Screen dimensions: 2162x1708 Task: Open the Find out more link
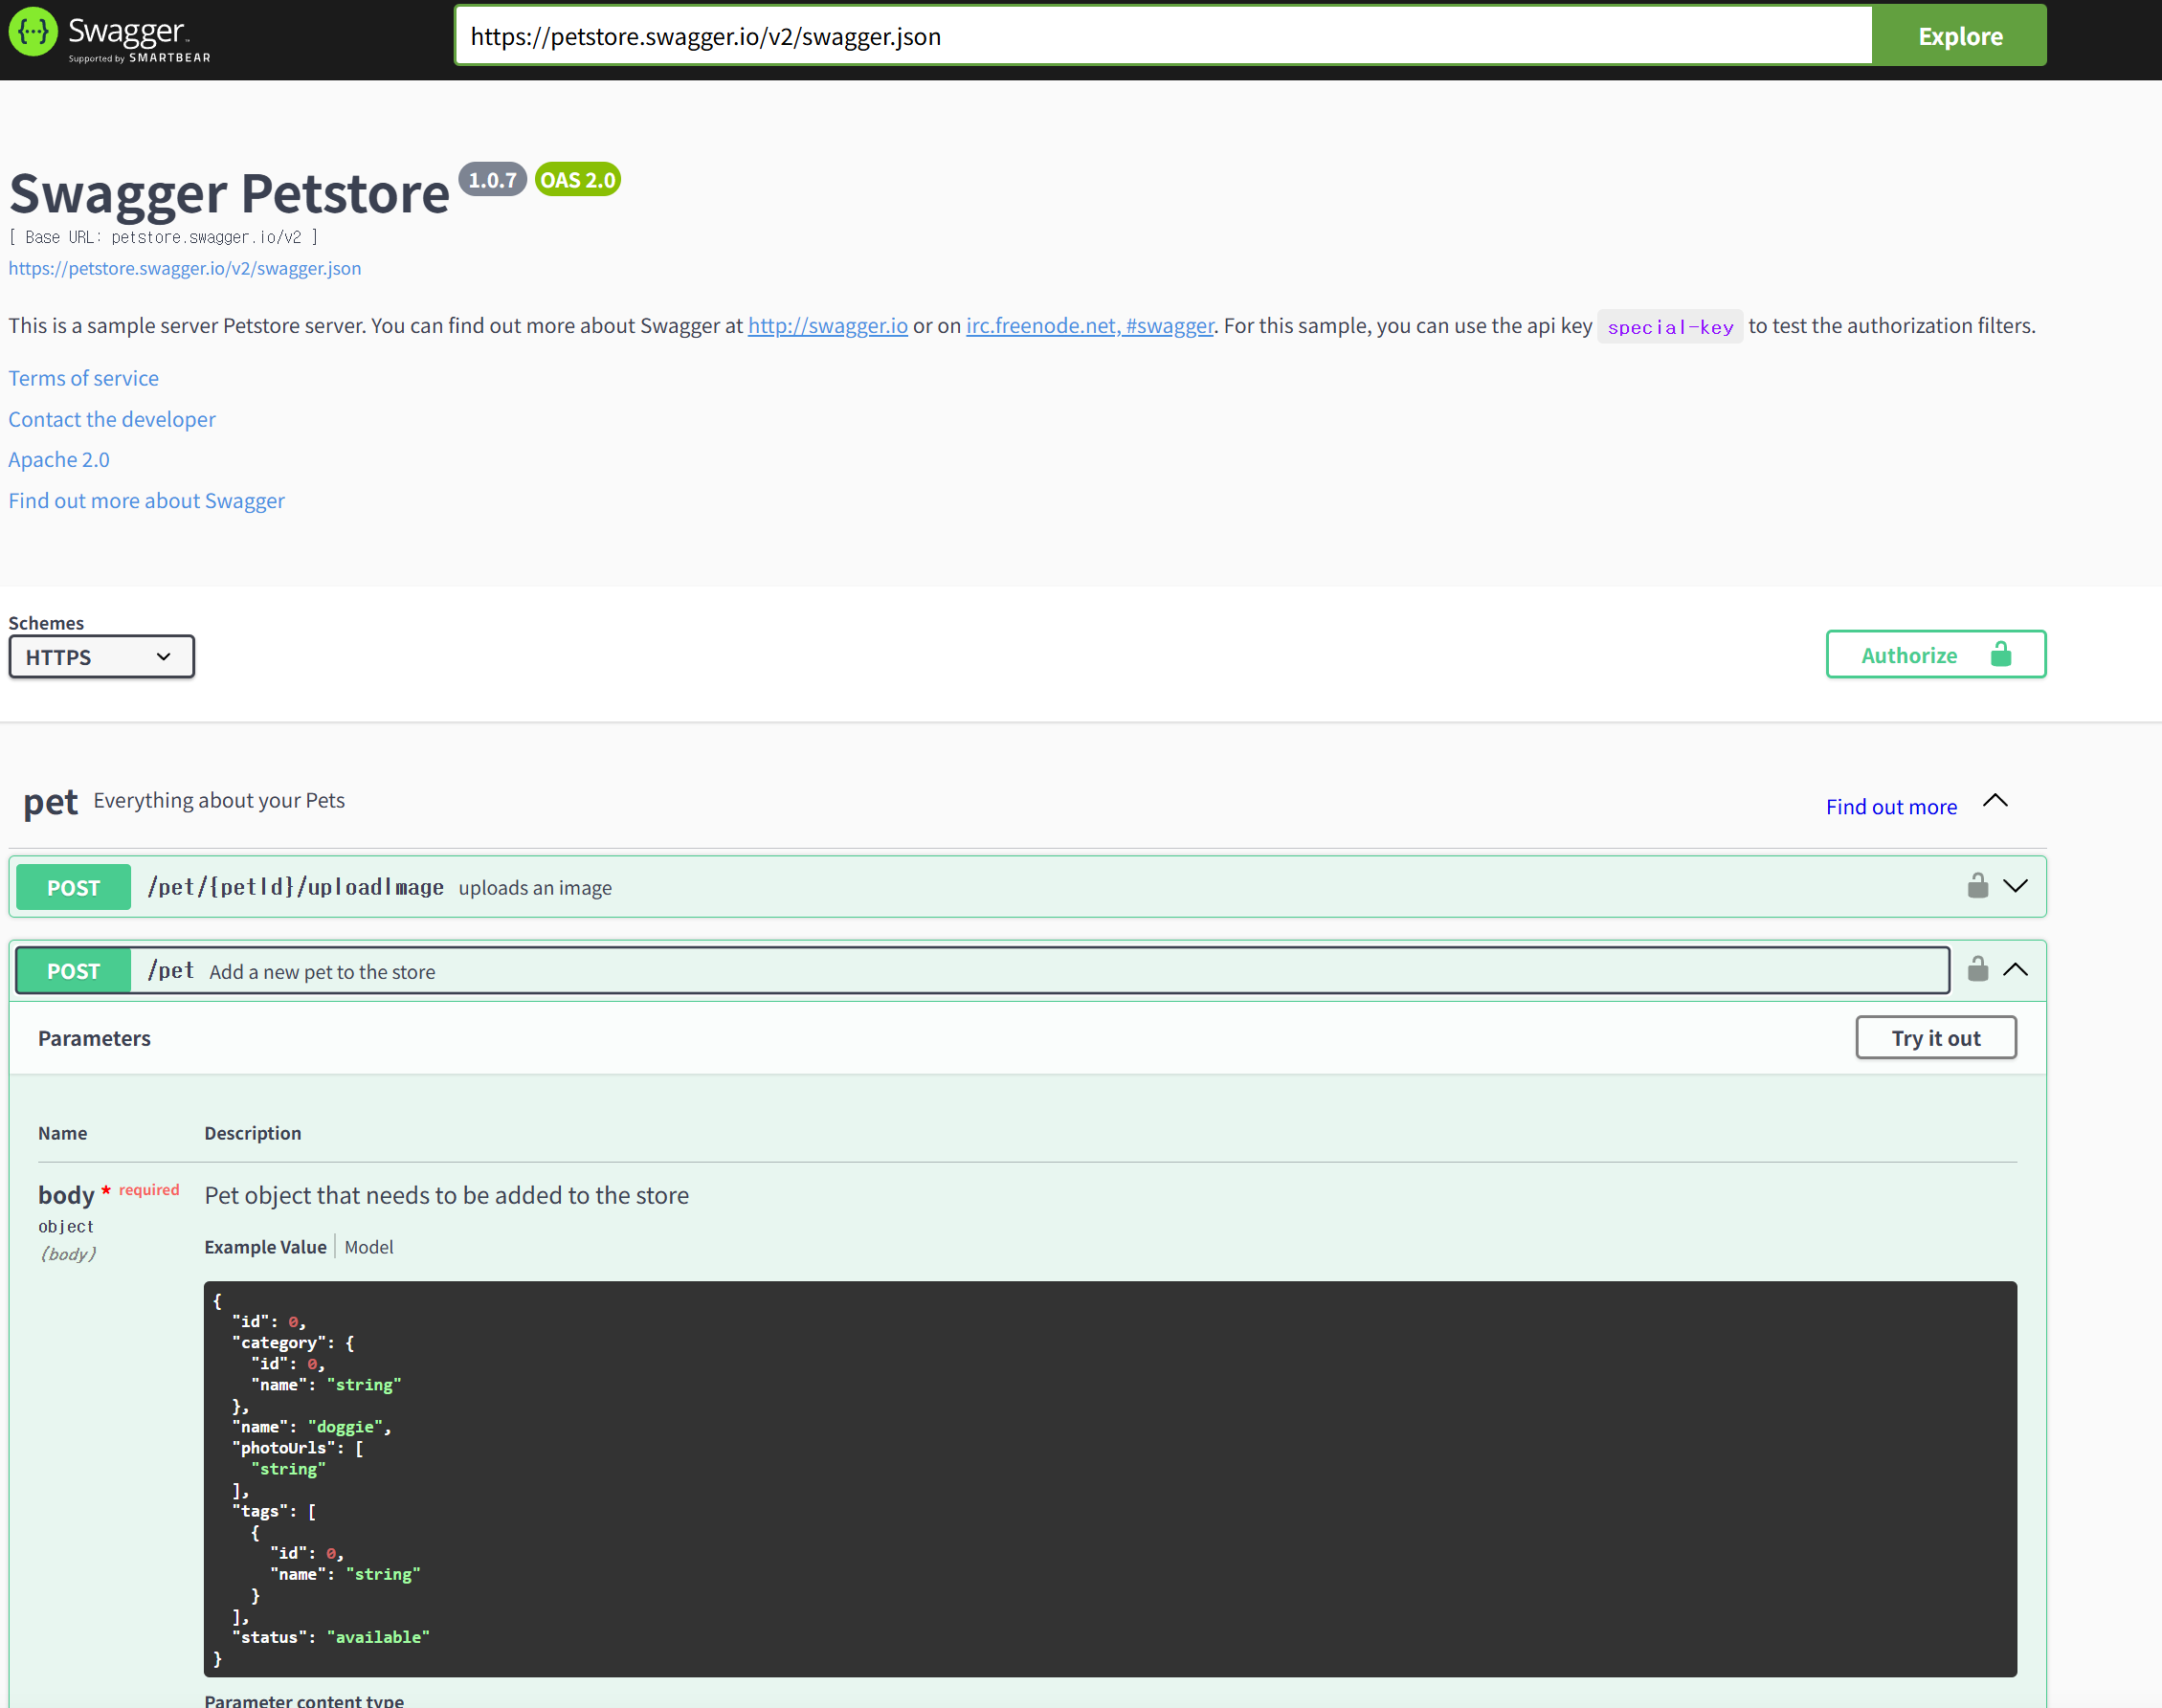click(1890, 807)
